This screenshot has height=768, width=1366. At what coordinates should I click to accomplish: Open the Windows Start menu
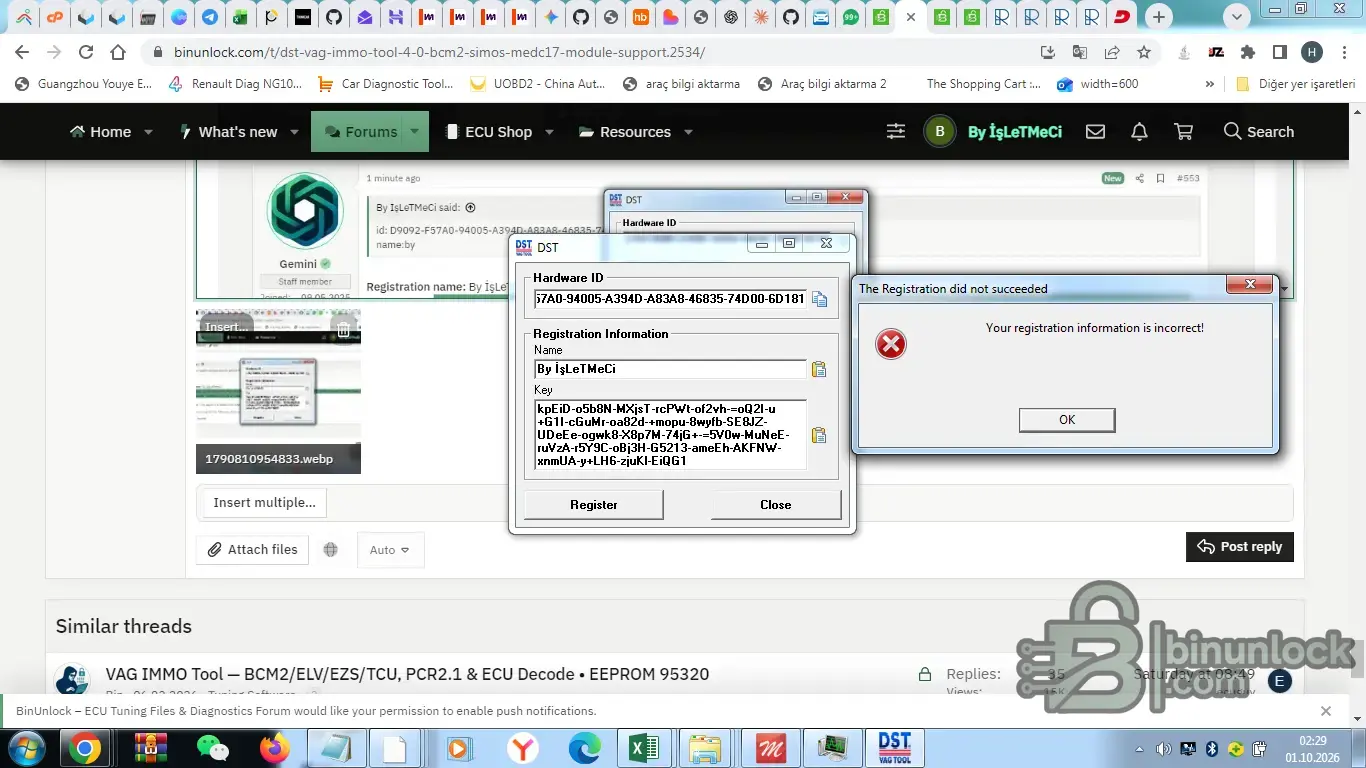25,748
